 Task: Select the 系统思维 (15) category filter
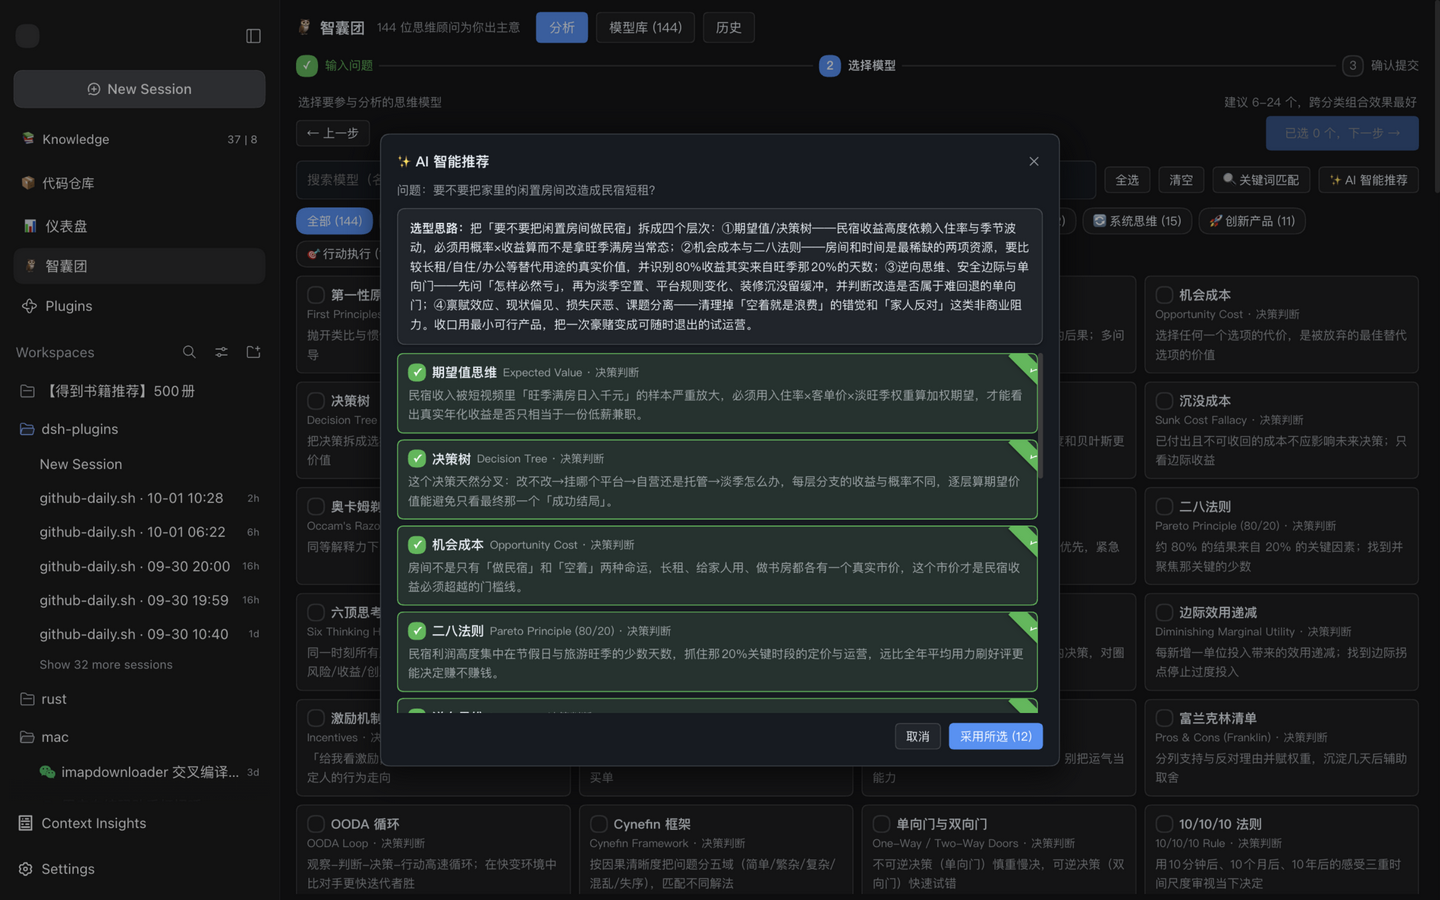[1137, 221]
